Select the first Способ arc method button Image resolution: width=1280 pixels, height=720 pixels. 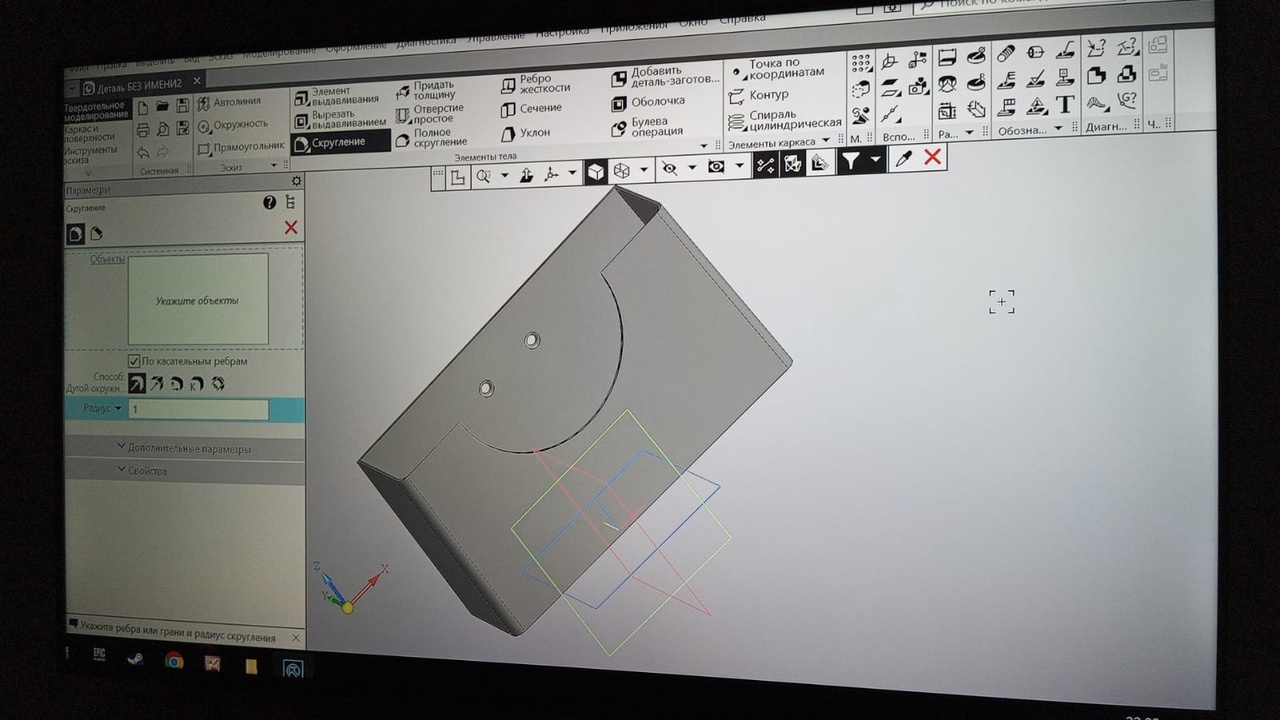[137, 383]
